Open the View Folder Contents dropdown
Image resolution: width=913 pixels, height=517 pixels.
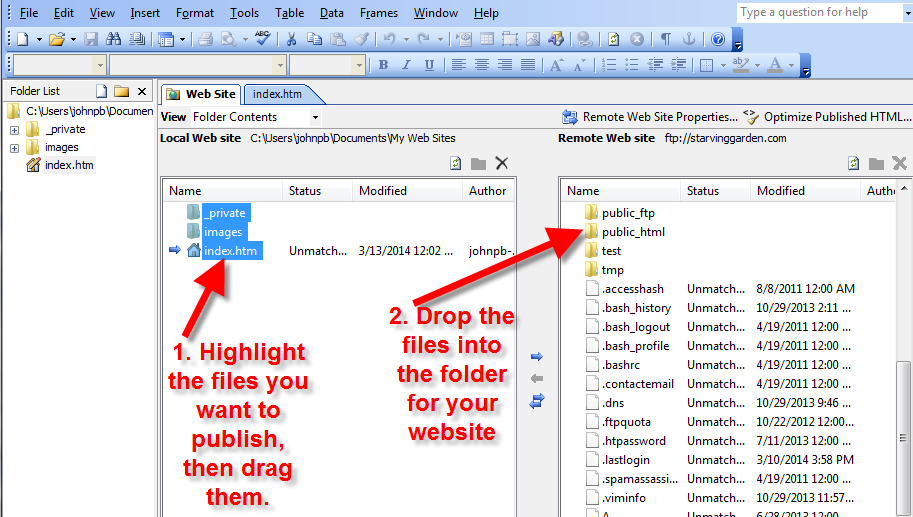pyautogui.click(x=314, y=117)
